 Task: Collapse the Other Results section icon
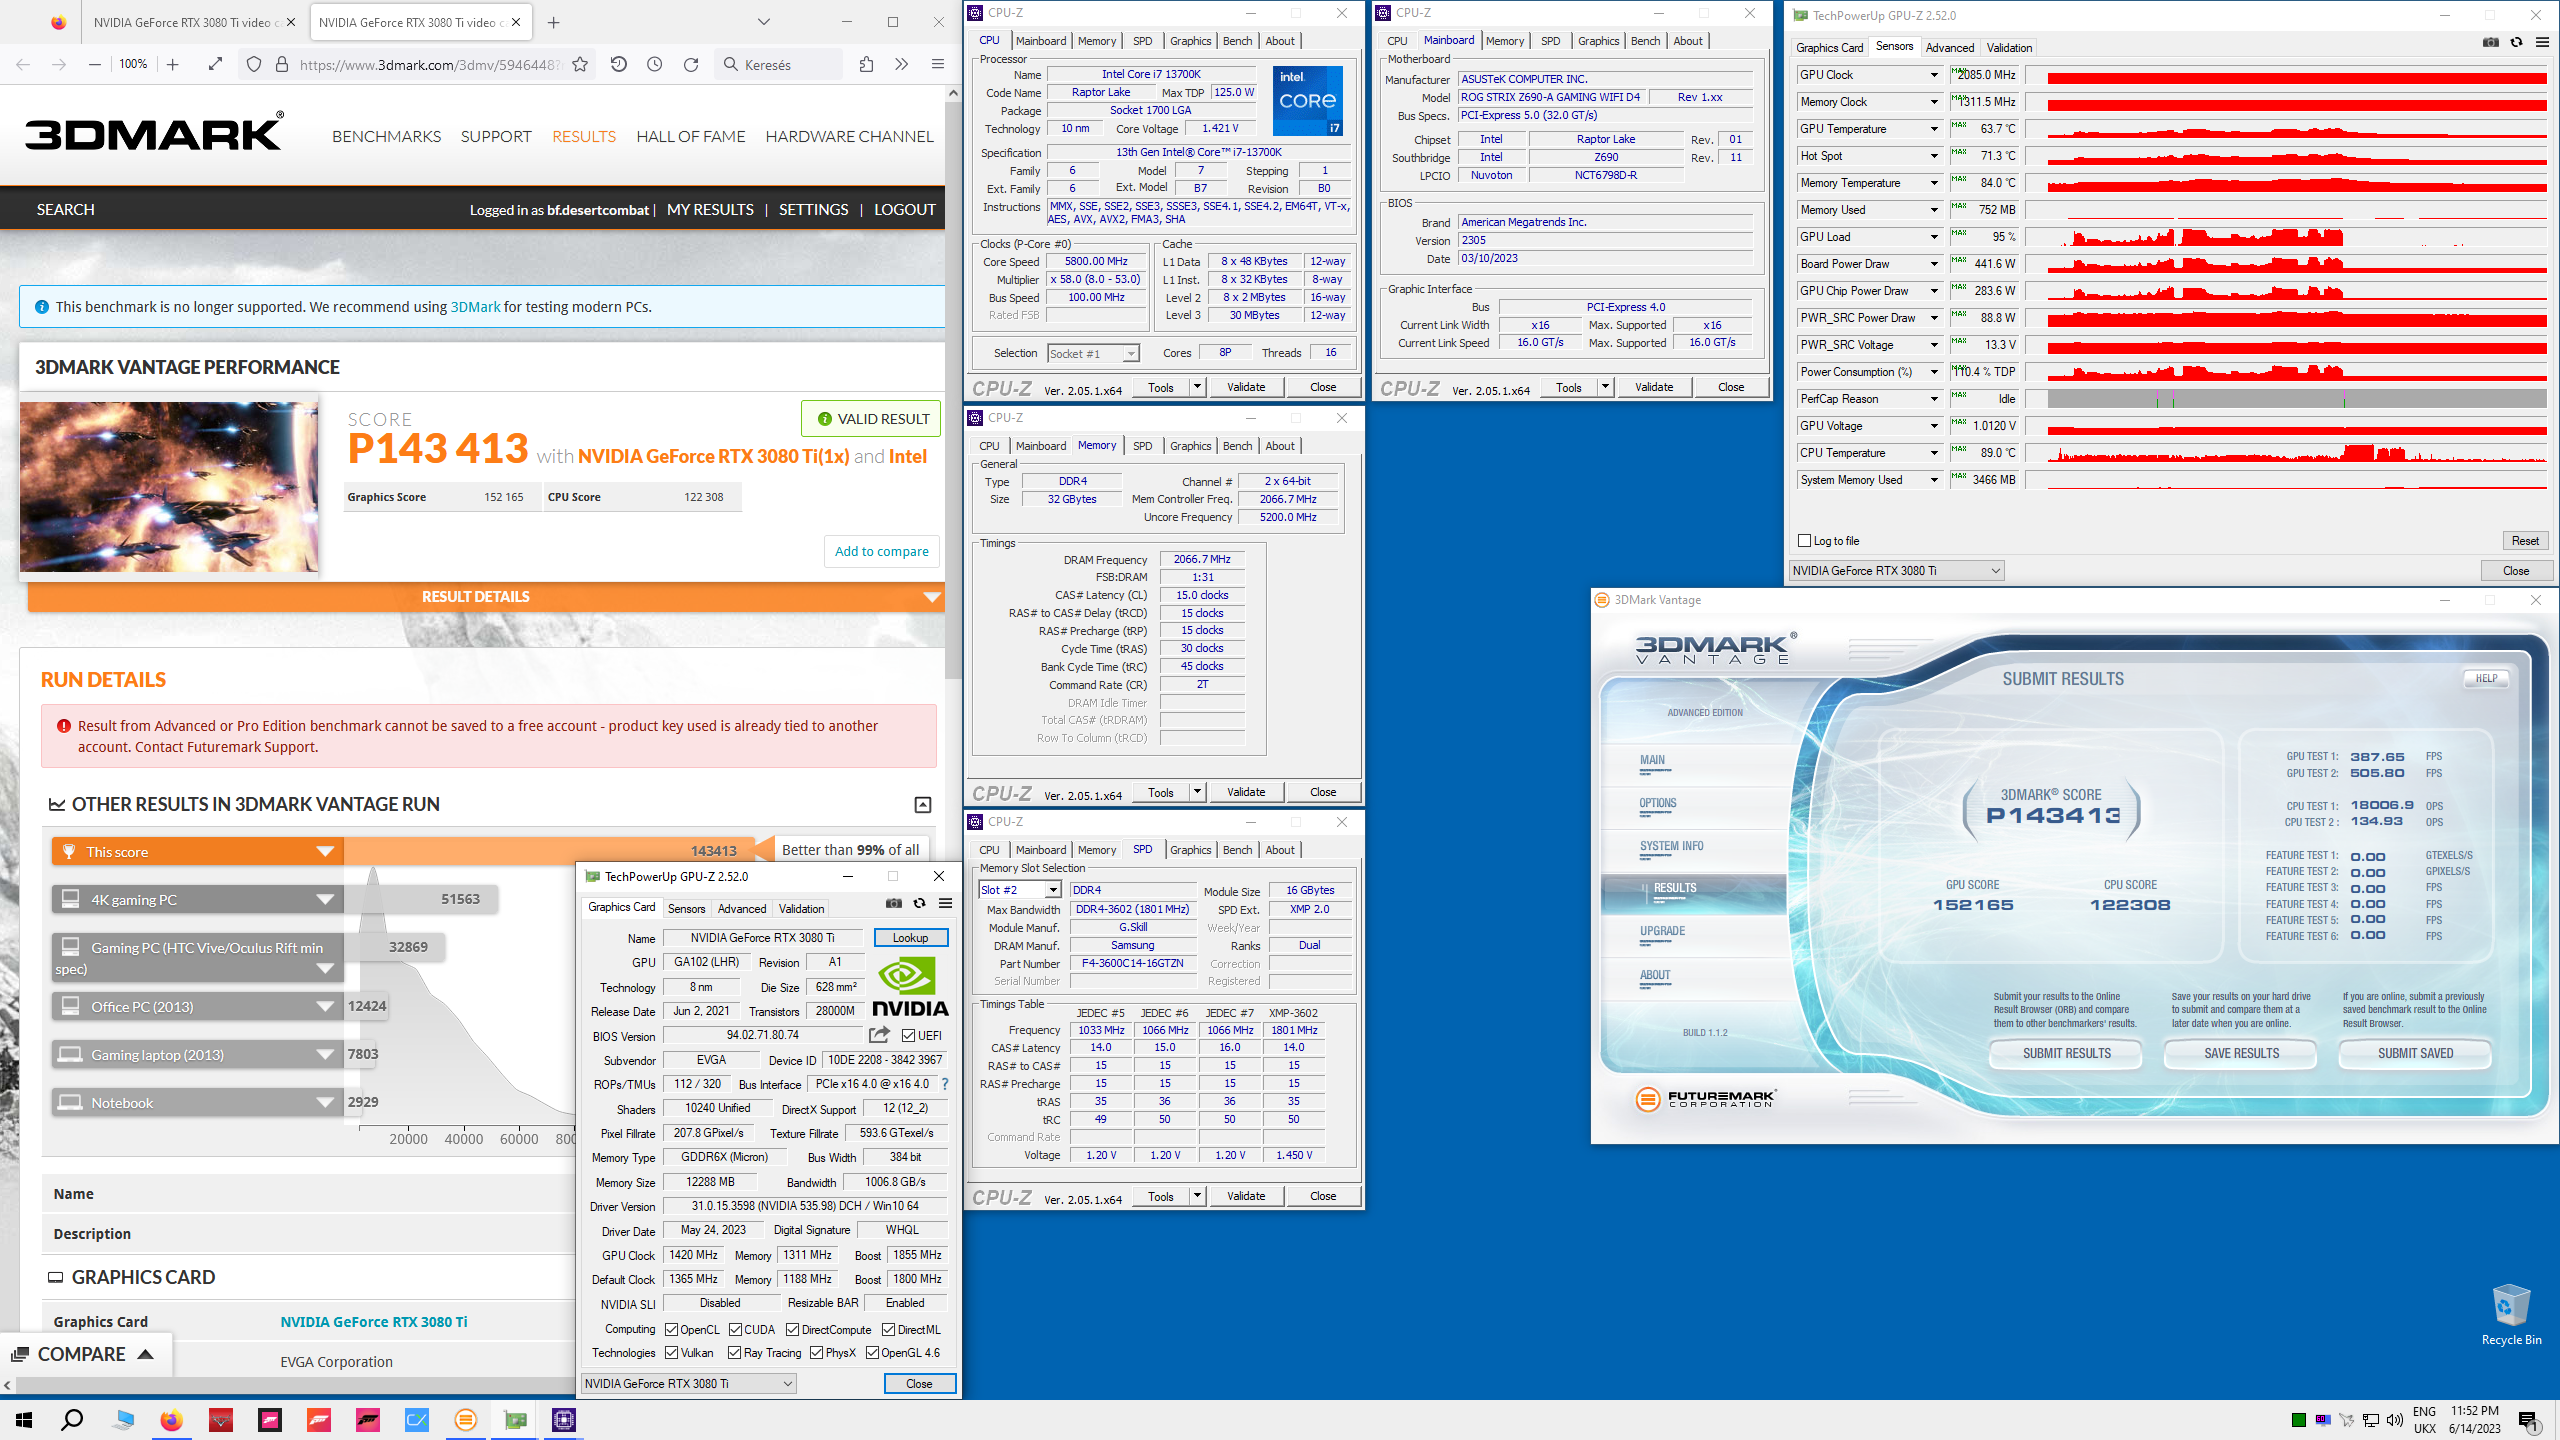pos(923,805)
